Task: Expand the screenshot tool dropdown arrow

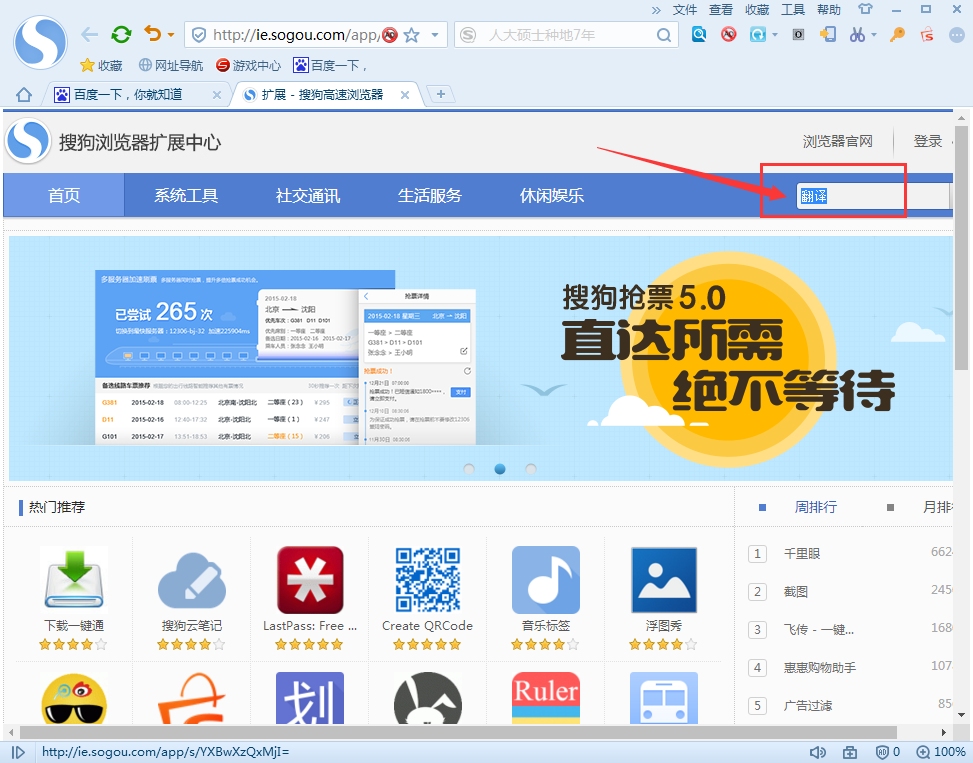Action: click(x=874, y=33)
